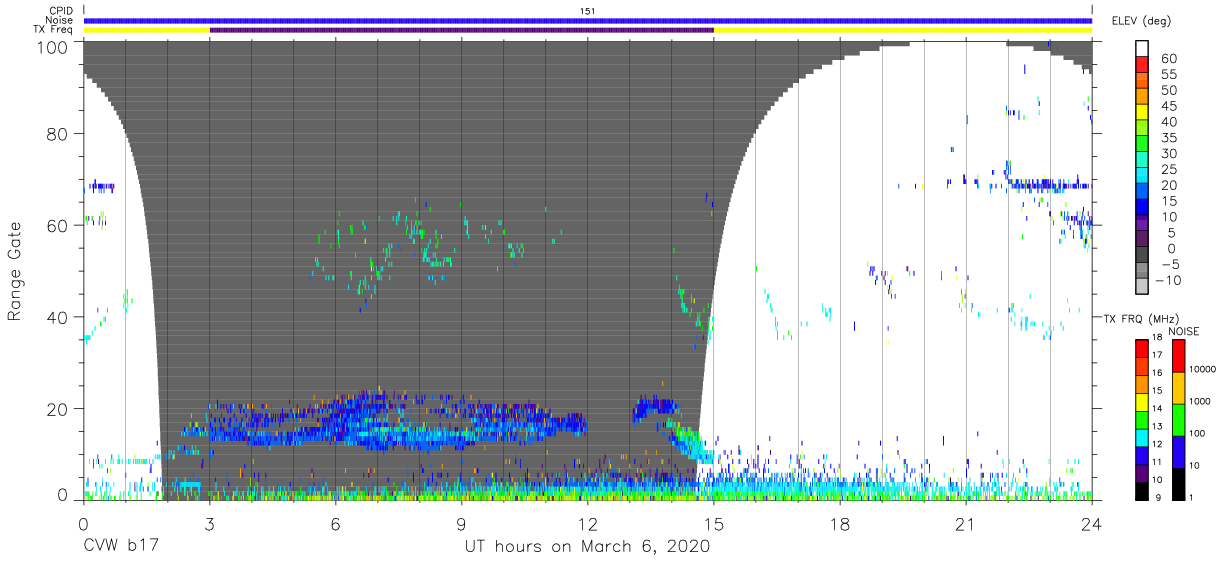Image resolution: width=1228 pixels, height=567 pixels.
Task: Click the 12 hour mark on the UT axis
Action: [x=588, y=523]
